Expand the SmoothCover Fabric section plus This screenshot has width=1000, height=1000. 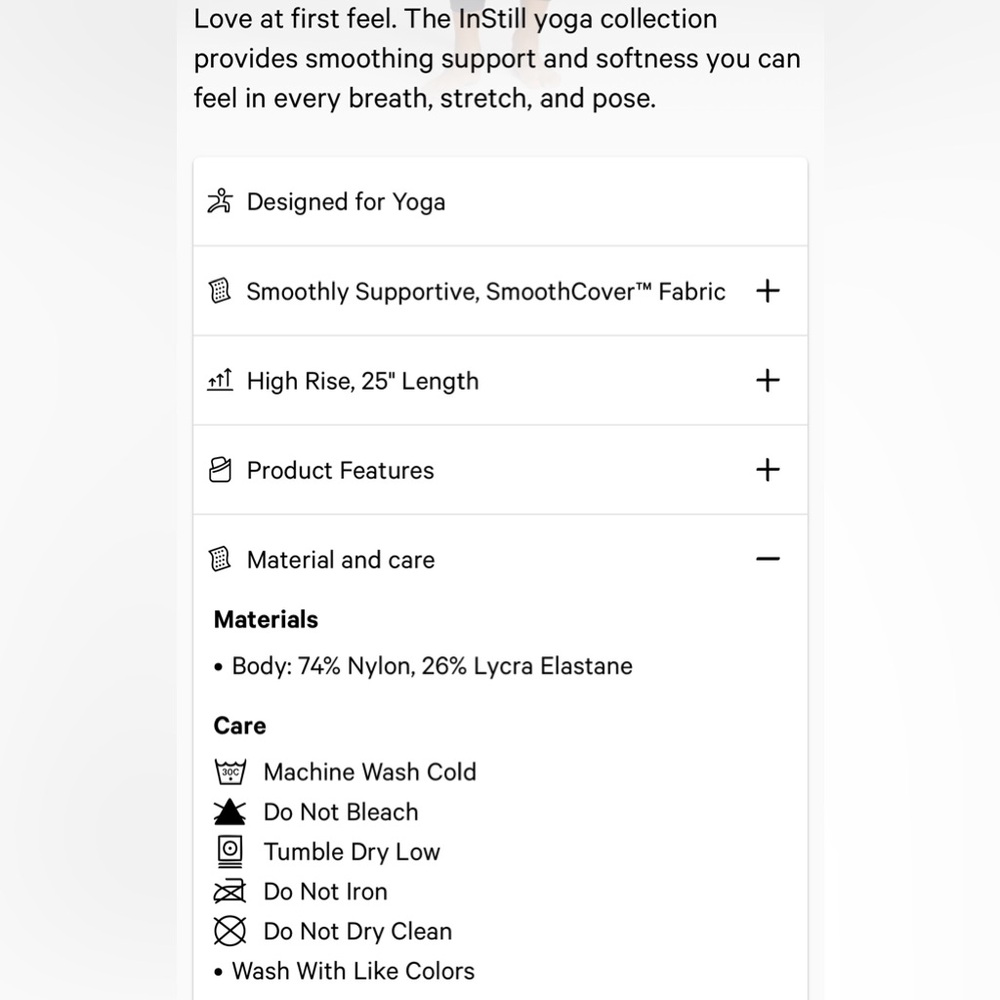pyautogui.click(x=768, y=291)
